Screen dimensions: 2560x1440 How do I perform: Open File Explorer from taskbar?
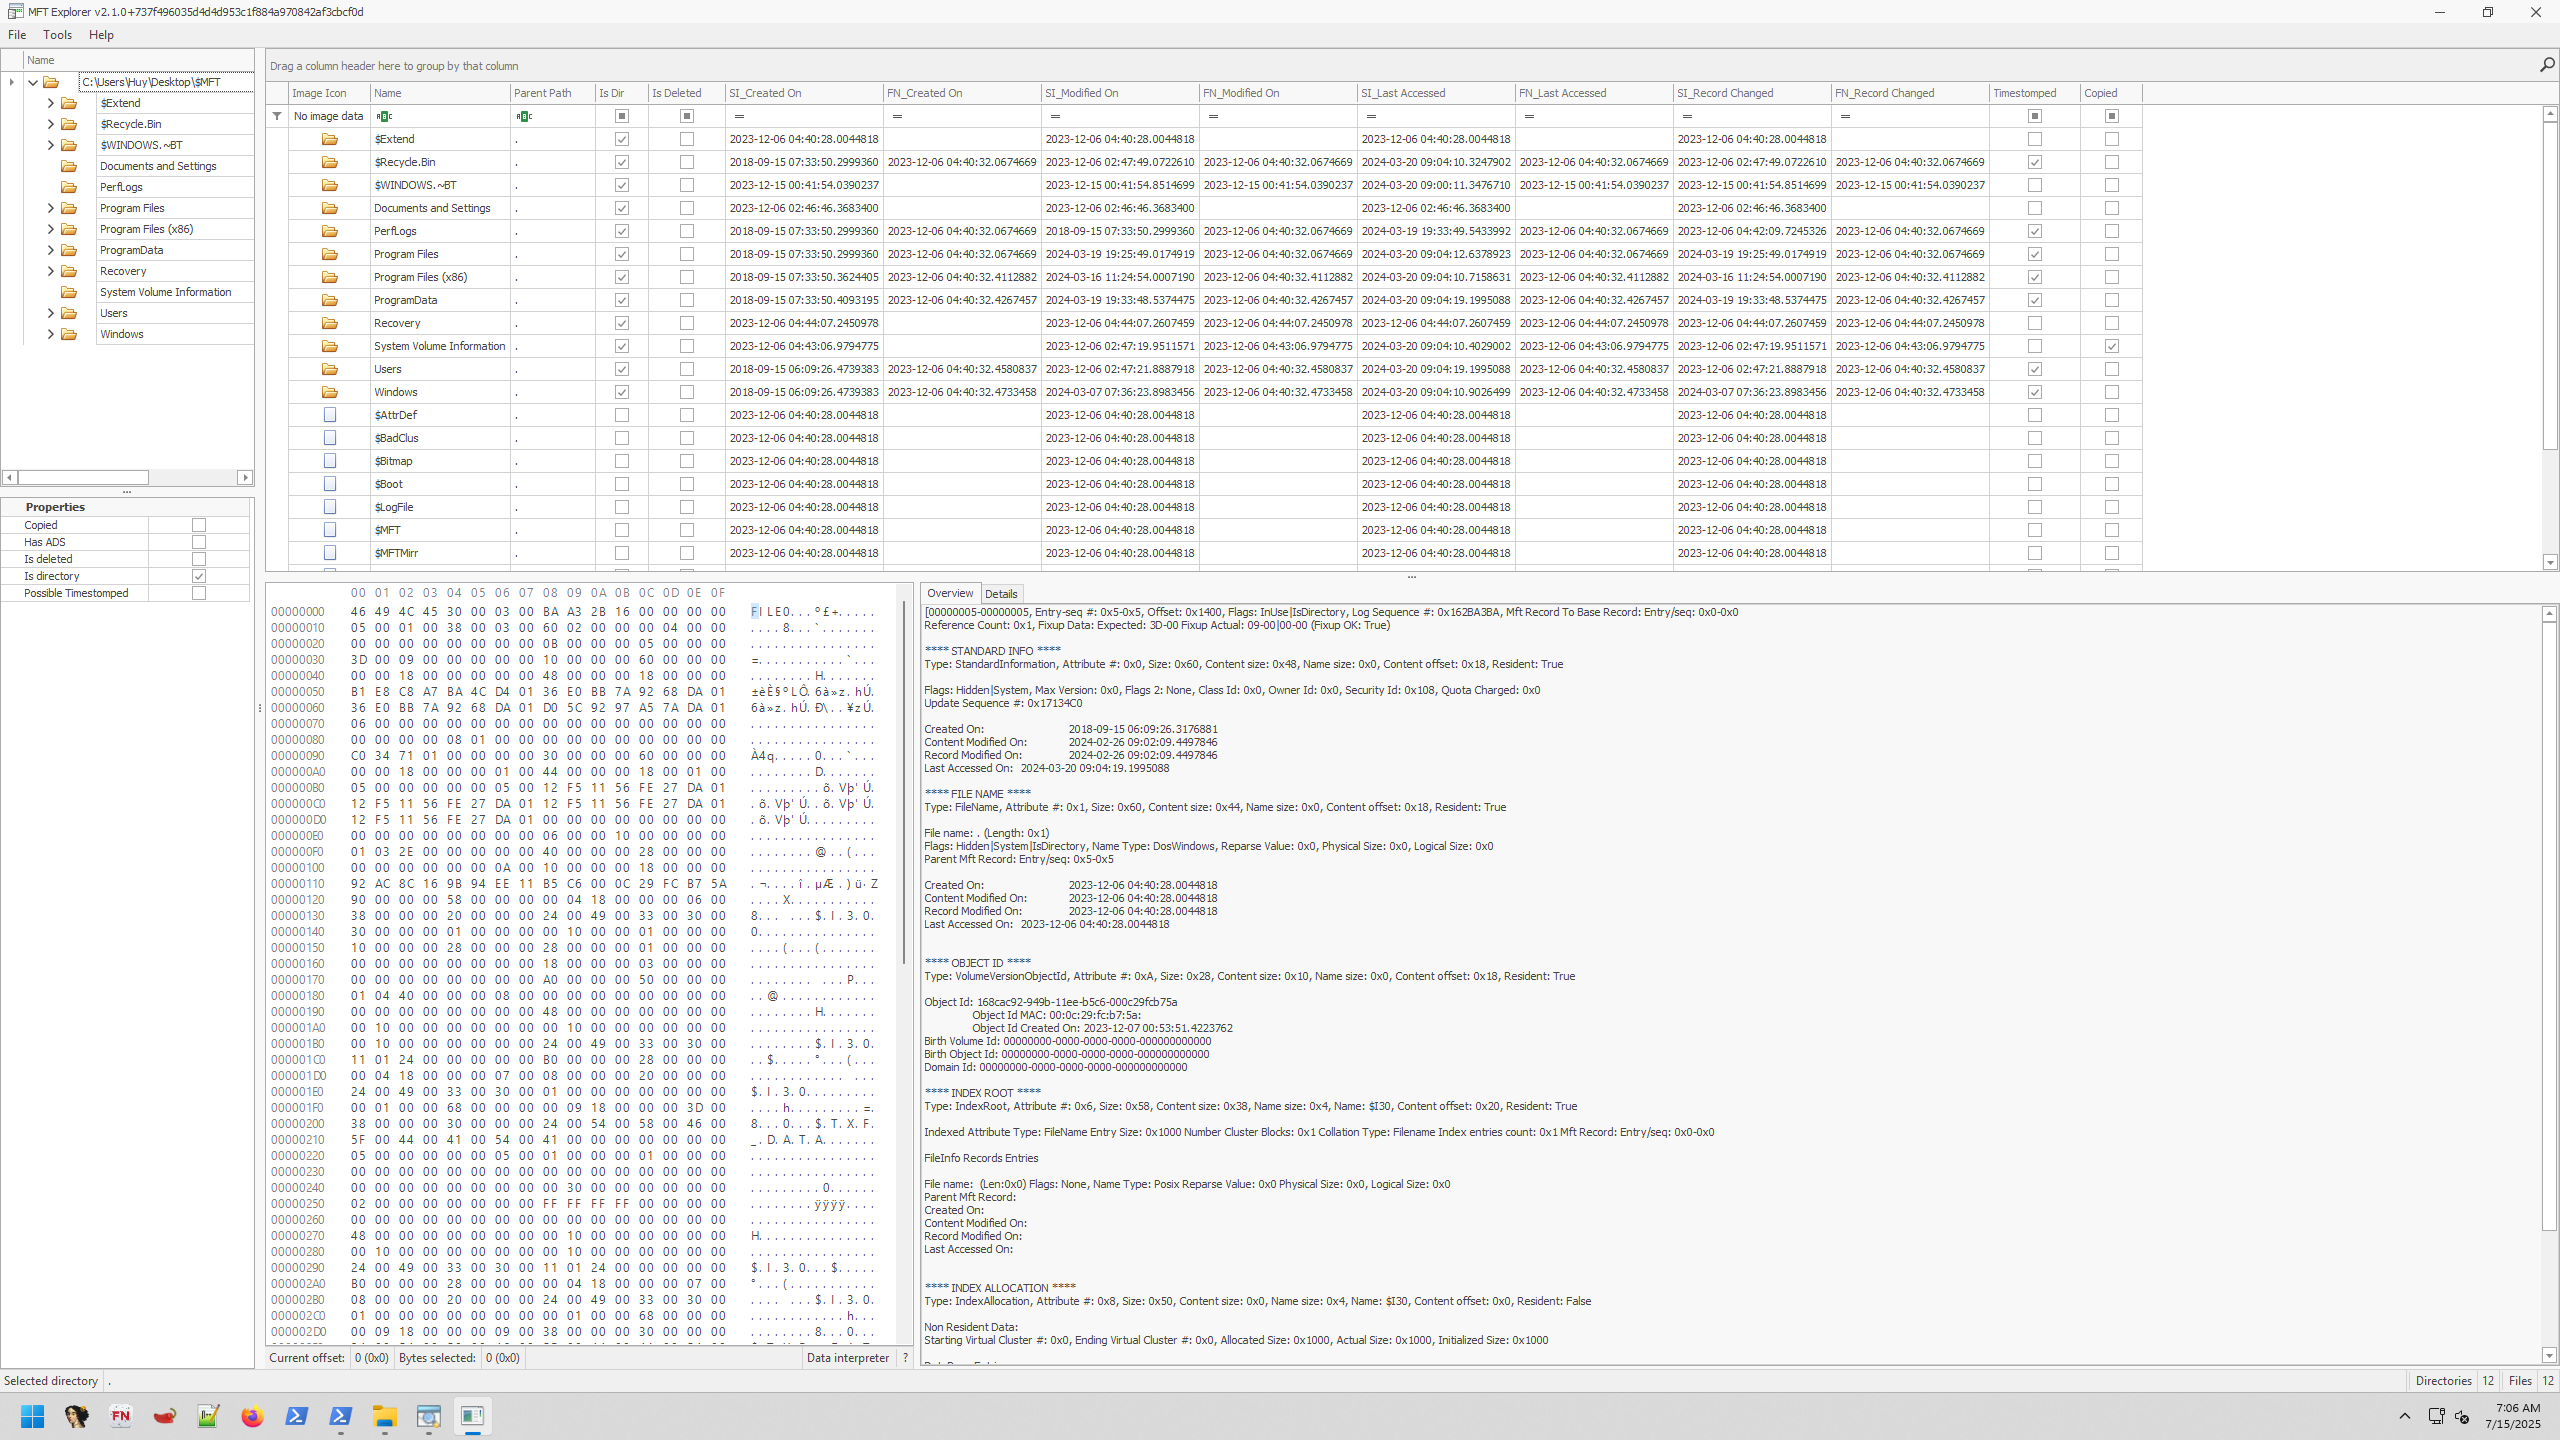[x=385, y=1416]
